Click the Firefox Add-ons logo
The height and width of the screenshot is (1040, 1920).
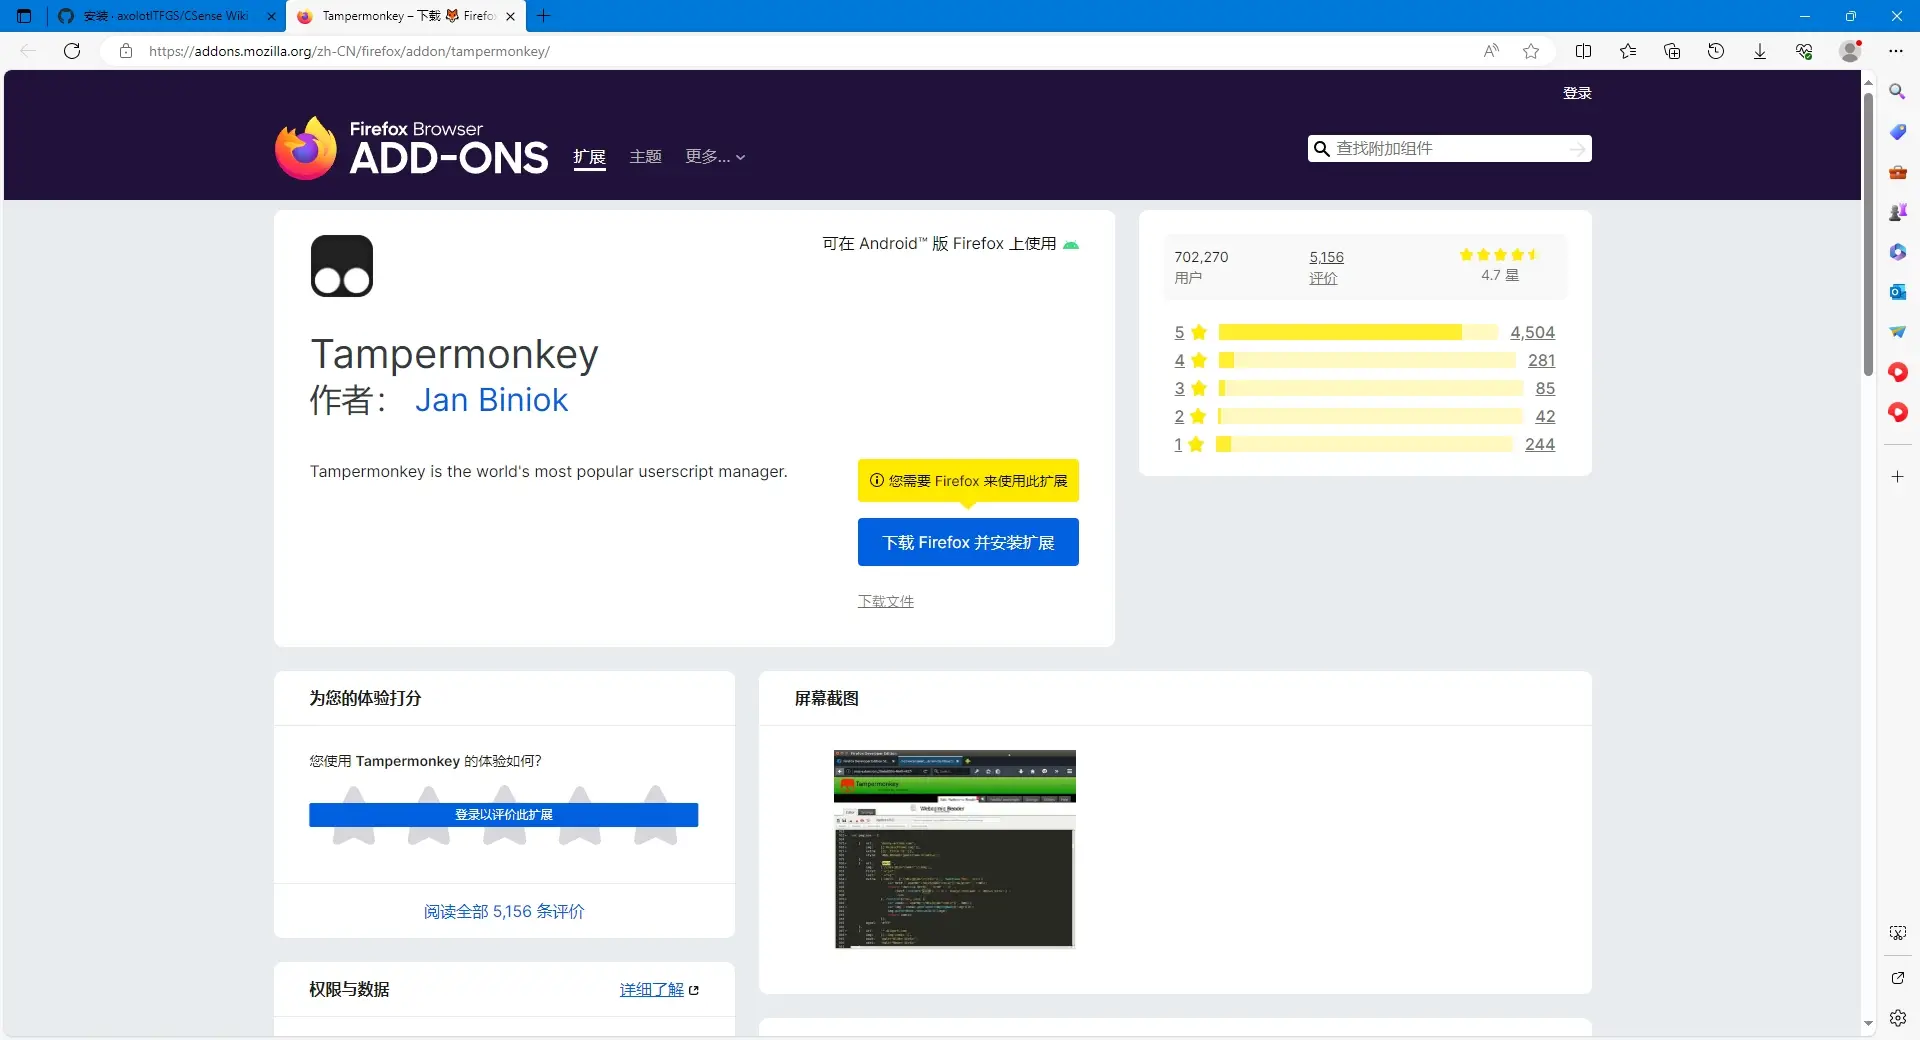coord(412,148)
